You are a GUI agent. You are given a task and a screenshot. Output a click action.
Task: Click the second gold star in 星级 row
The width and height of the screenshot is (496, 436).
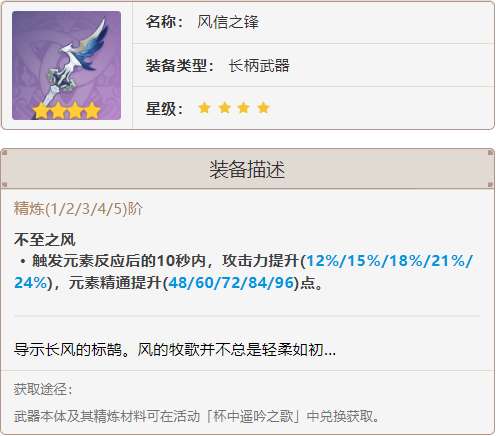pos(224,108)
